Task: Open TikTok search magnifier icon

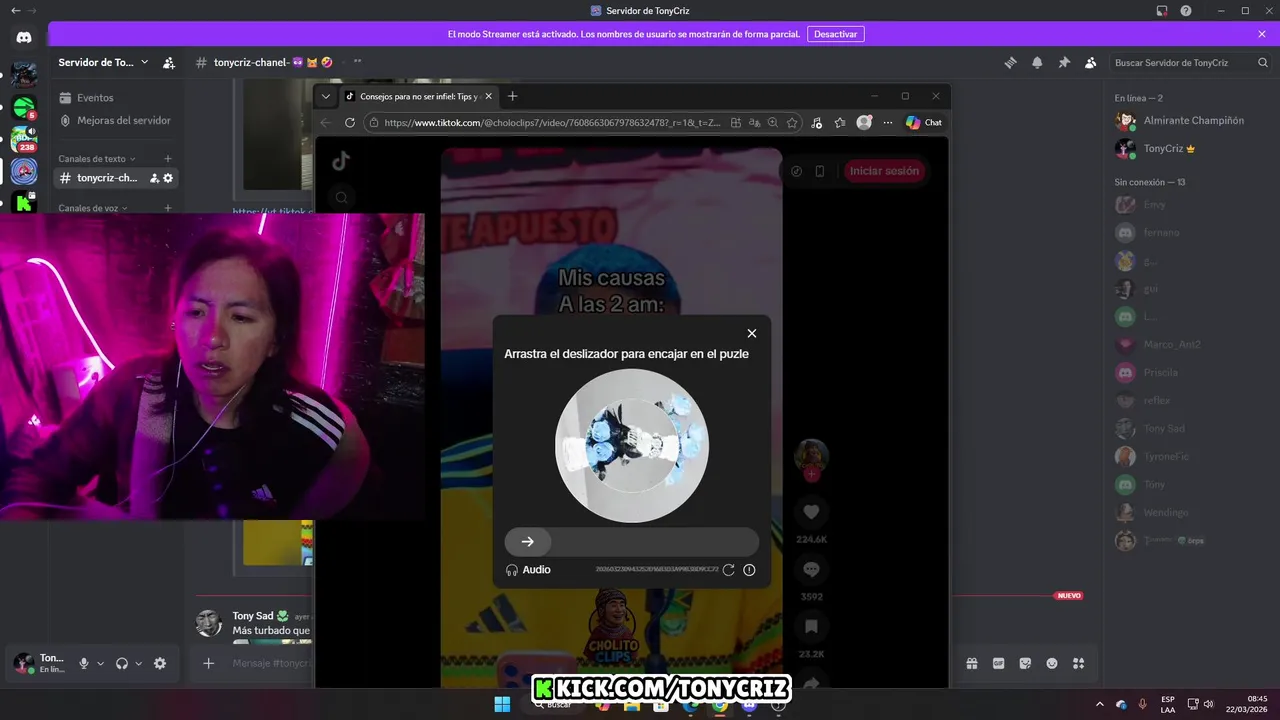Action: click(341, 198)
